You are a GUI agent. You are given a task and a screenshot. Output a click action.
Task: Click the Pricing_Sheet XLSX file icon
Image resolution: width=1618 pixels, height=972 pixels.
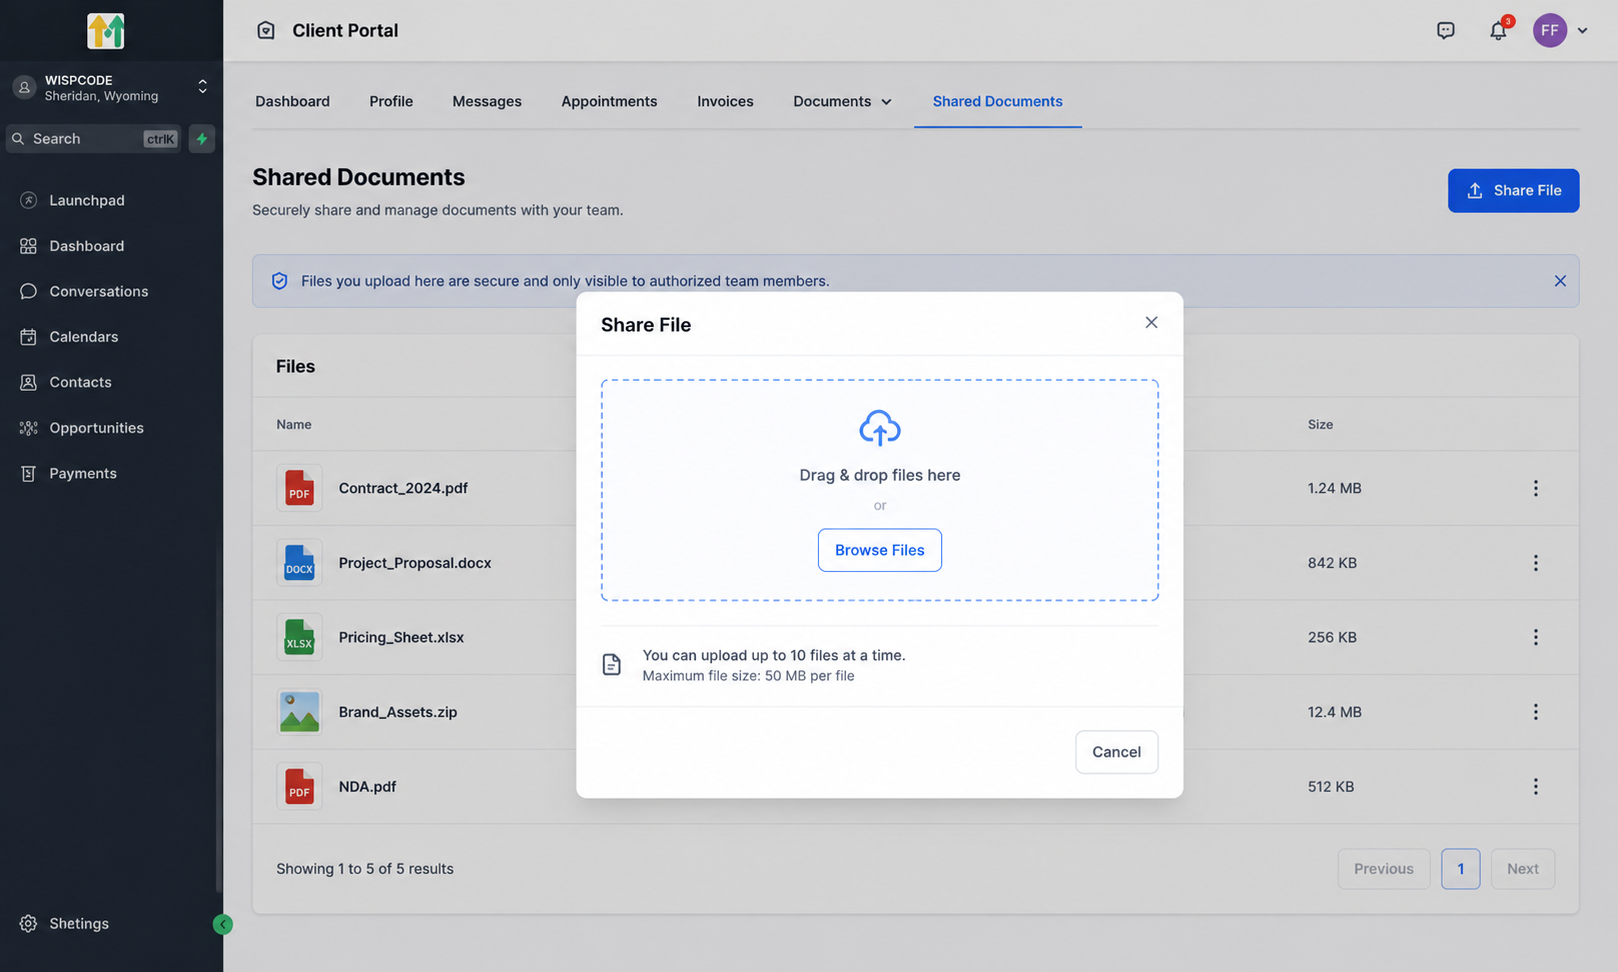point(299,637)
